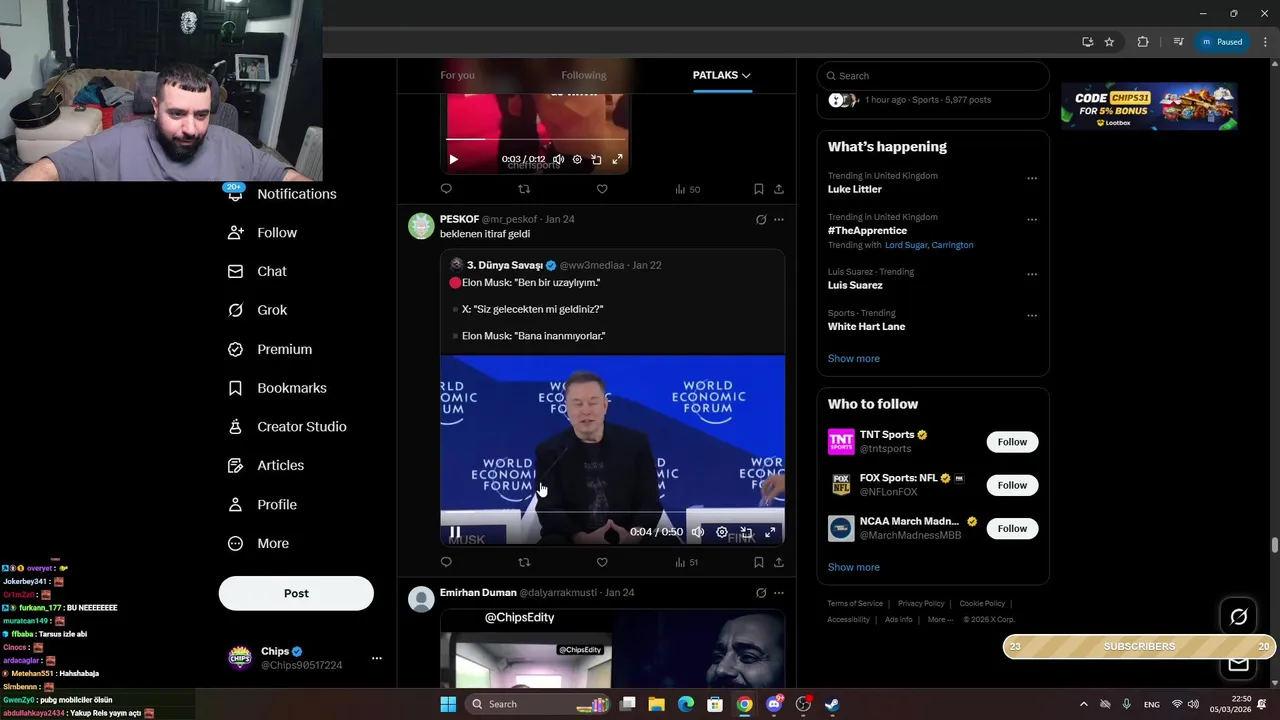The width and height of the screenshot is (1280, 720).
Task: Like PESKOF's post
Action: [602, 562]
